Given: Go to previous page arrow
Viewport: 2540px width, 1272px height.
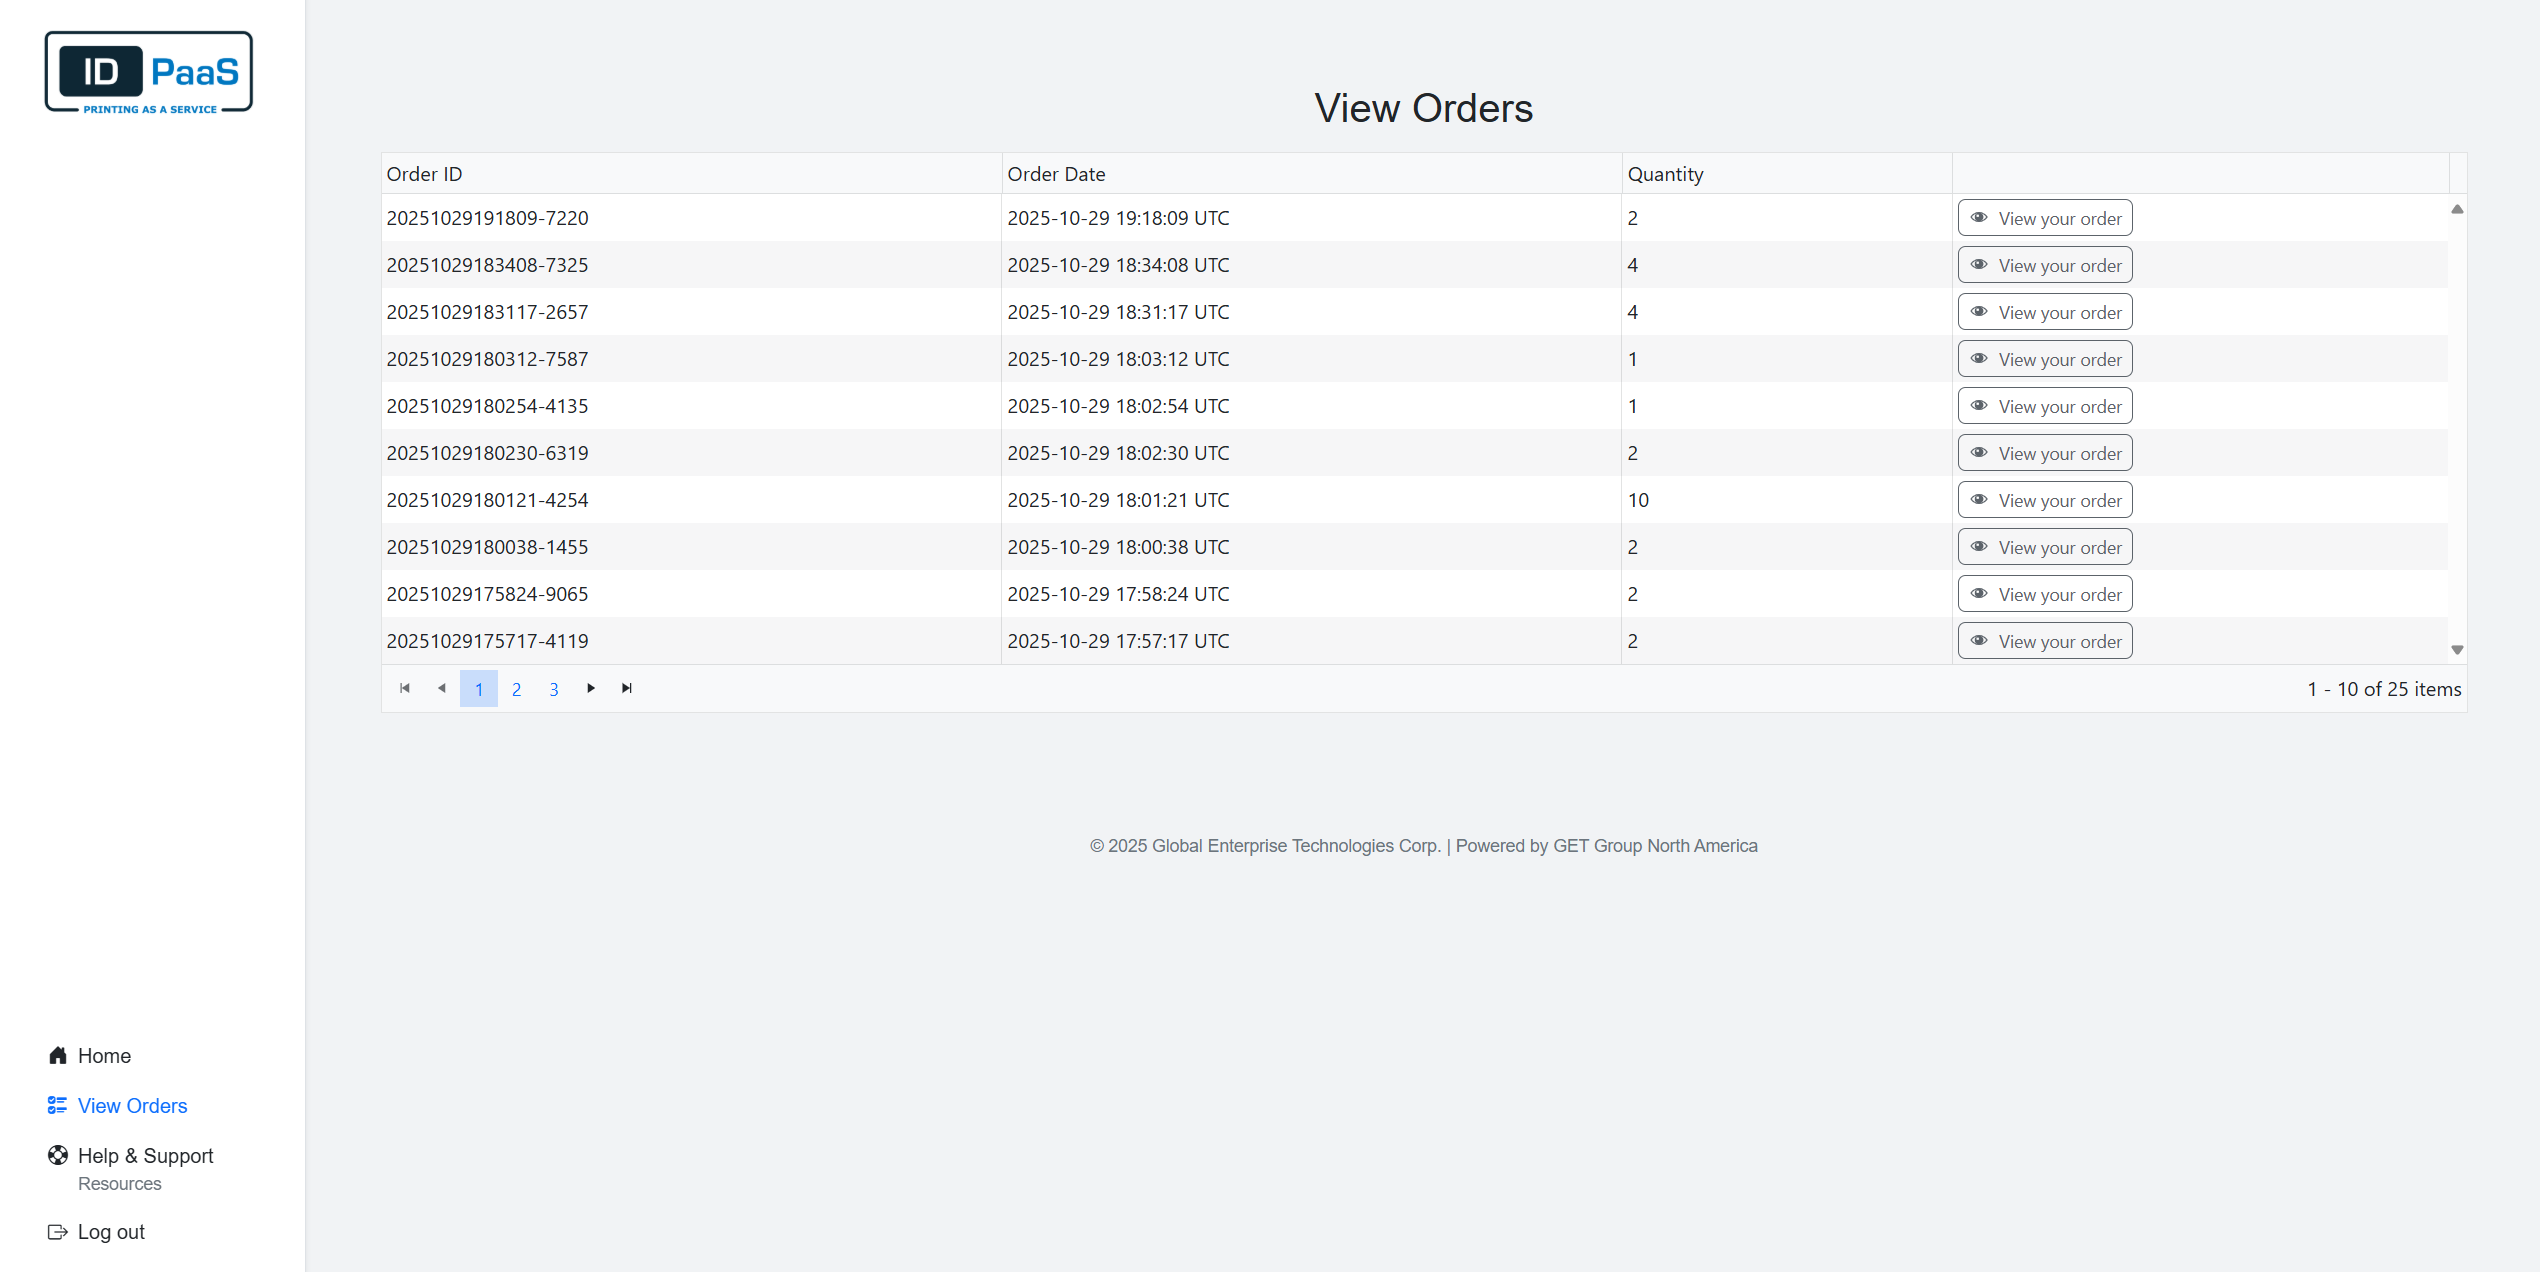Looking at the screenshot, I should click(442, 688).
